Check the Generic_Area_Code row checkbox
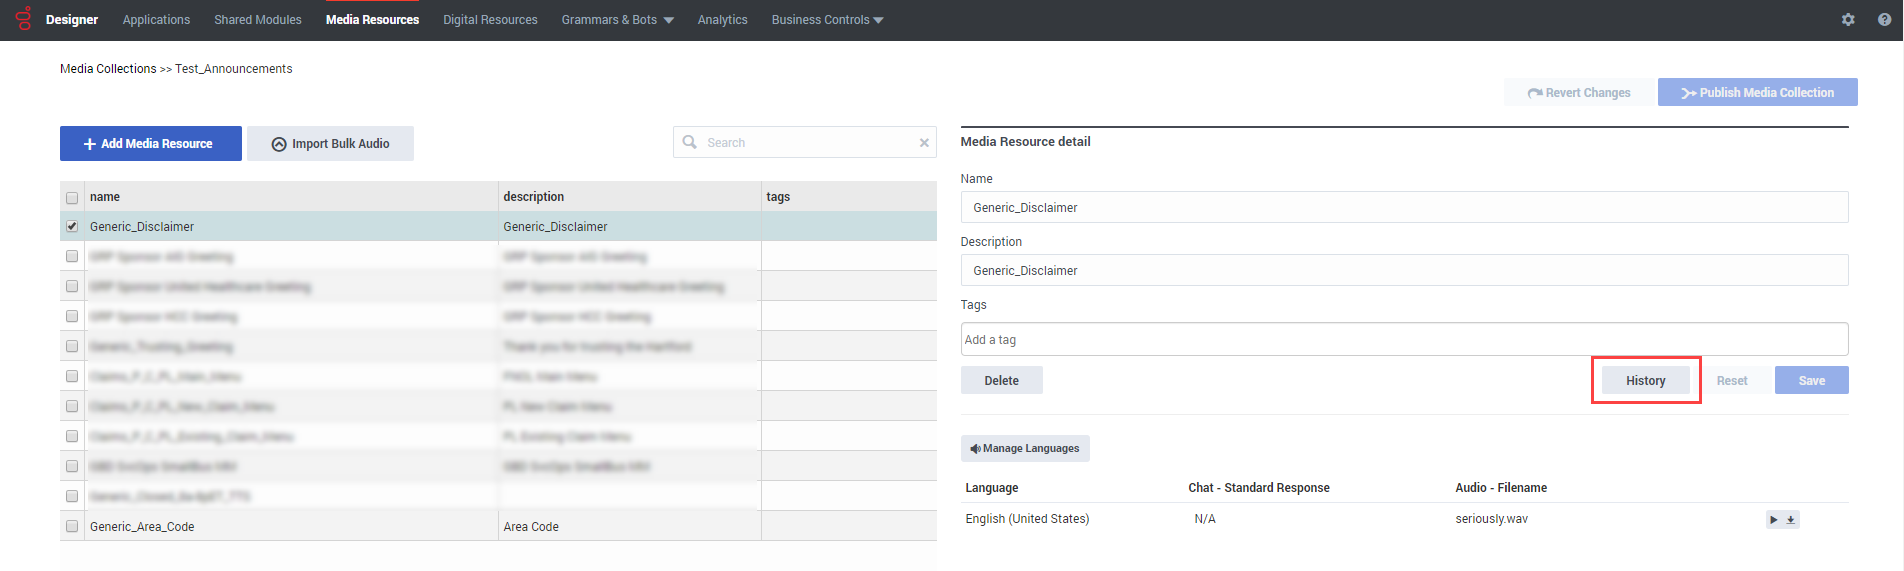The image size is (1904, 571). point(72,526)
